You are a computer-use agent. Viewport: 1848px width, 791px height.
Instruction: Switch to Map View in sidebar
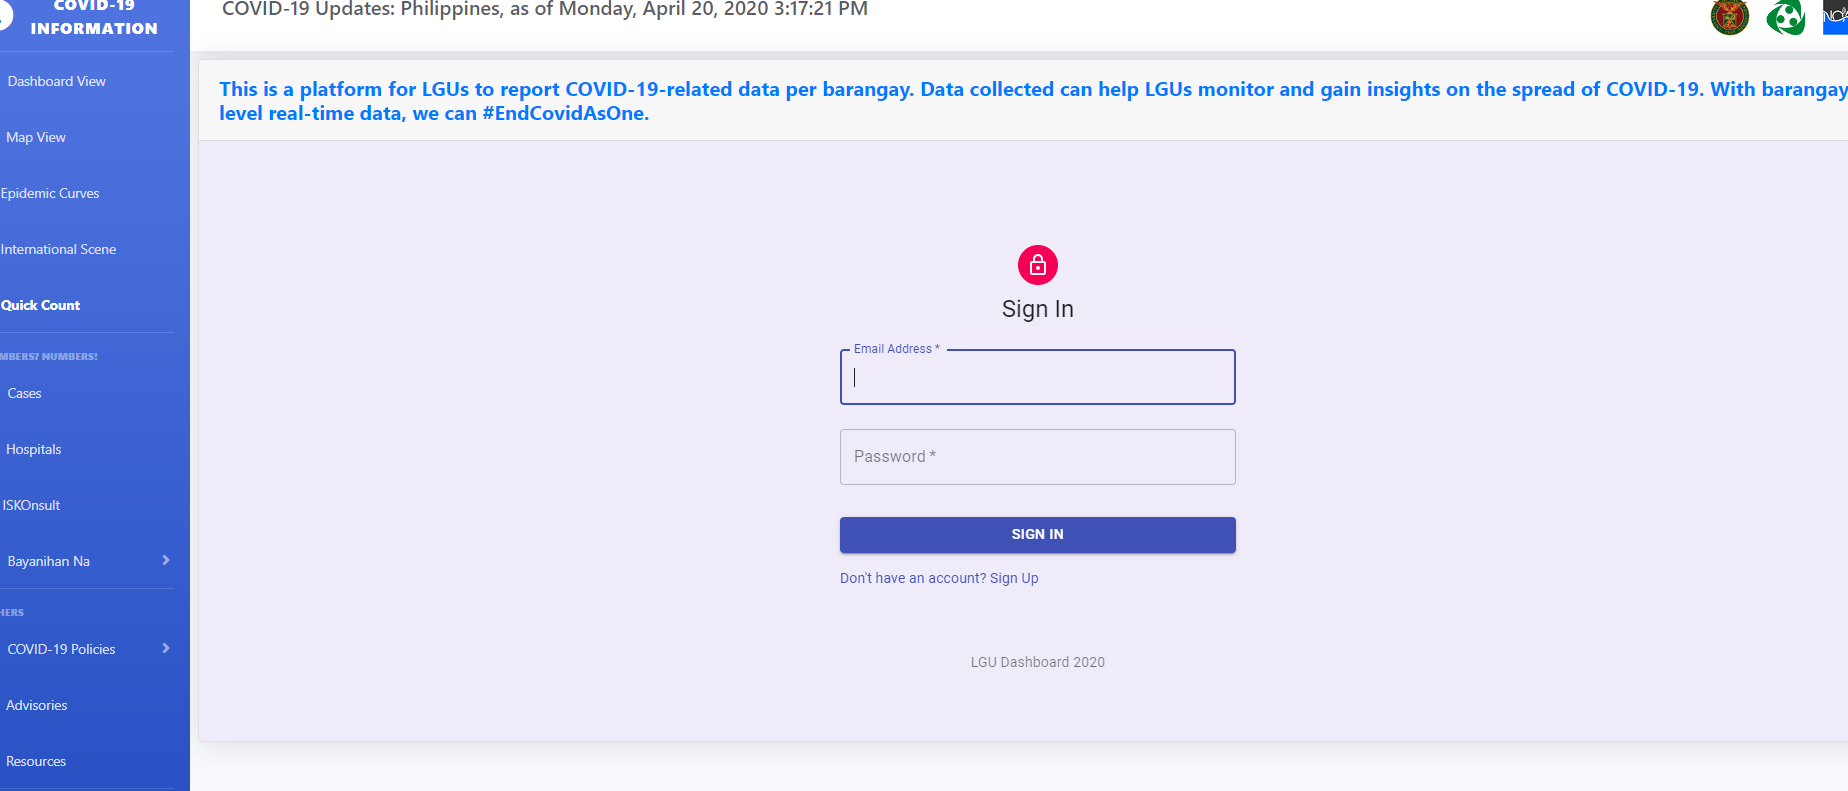coord(36,137)
